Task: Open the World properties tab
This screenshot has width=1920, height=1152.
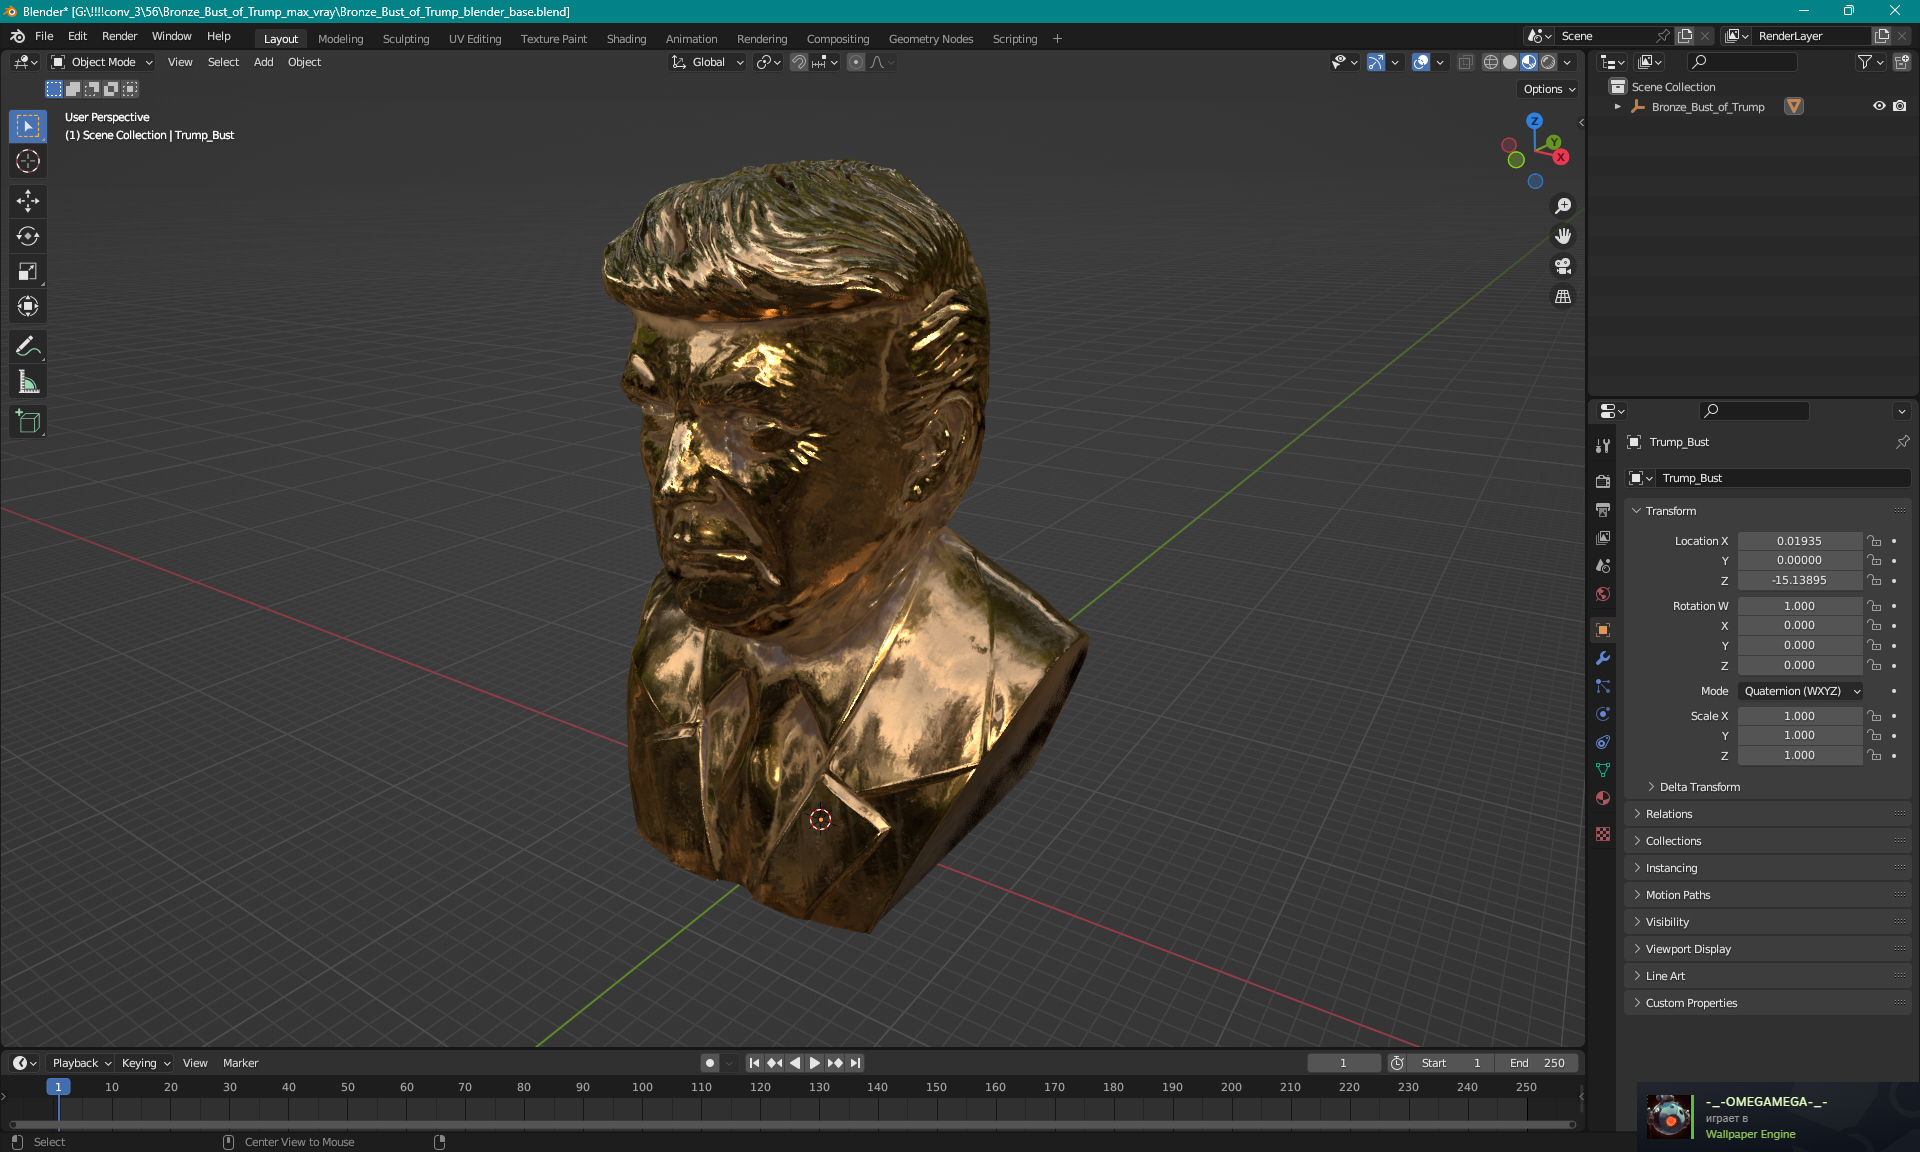Action: 1603,594
